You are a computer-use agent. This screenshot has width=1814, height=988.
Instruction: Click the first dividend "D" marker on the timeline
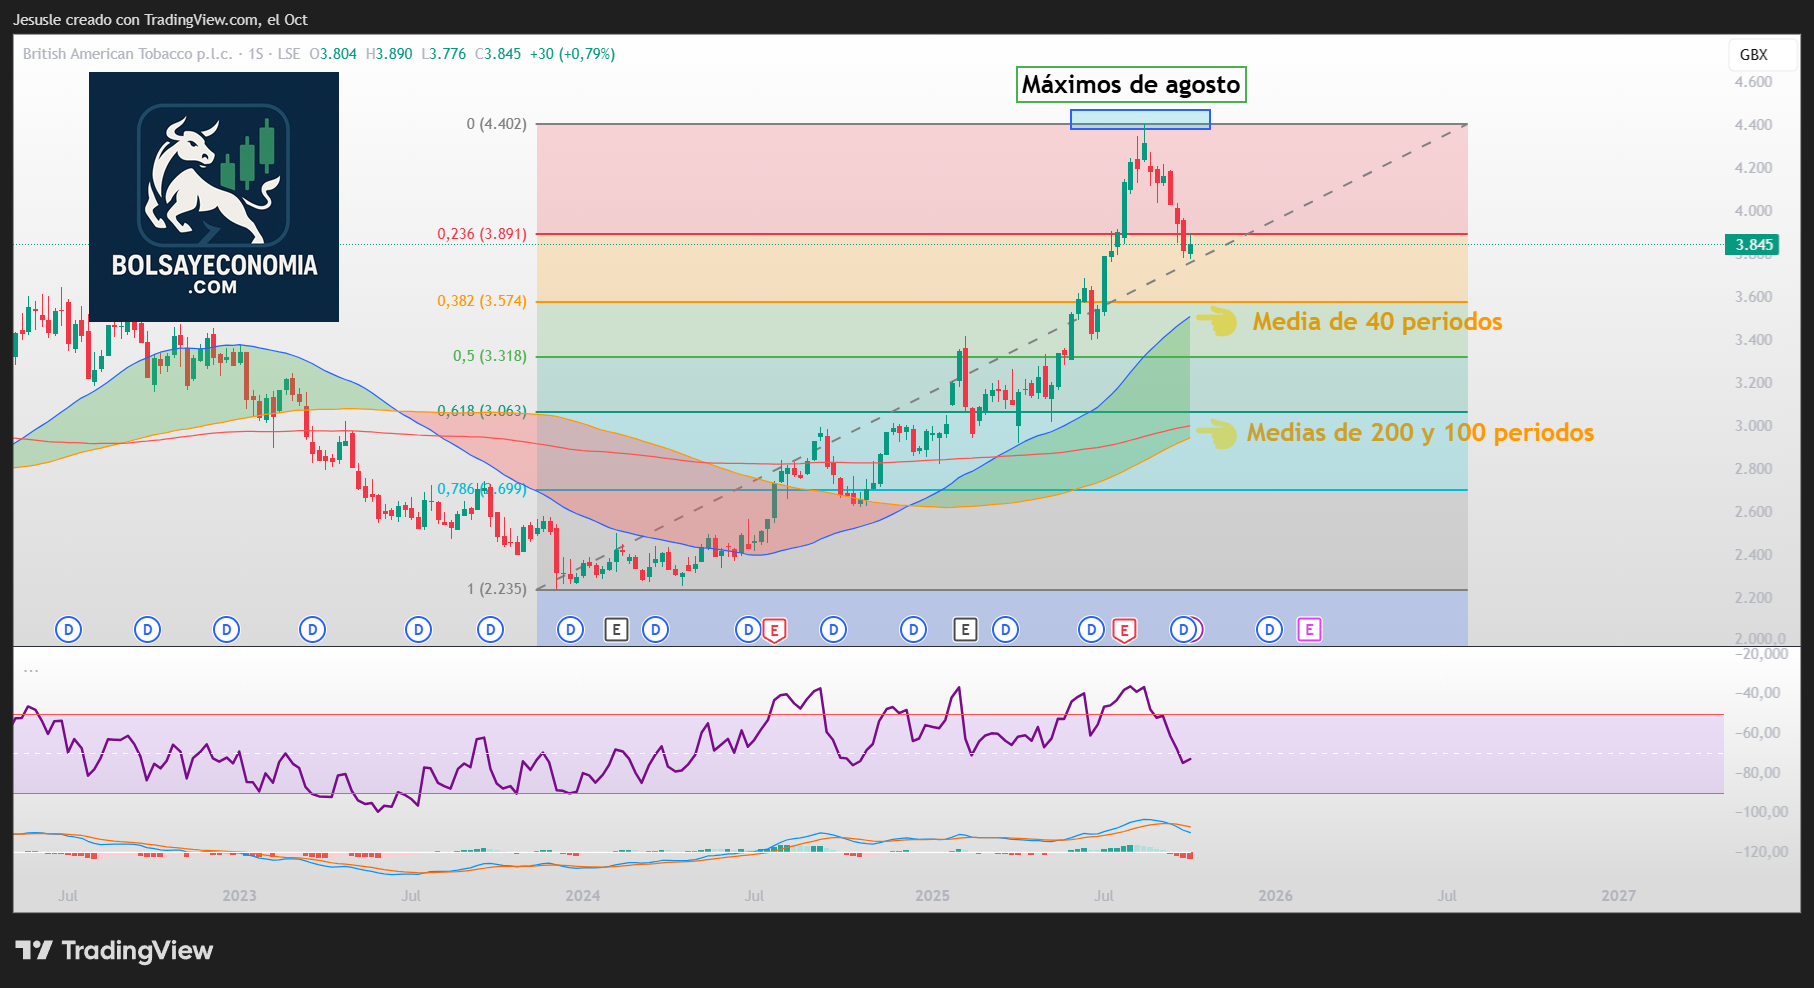(x=68, y=630)
